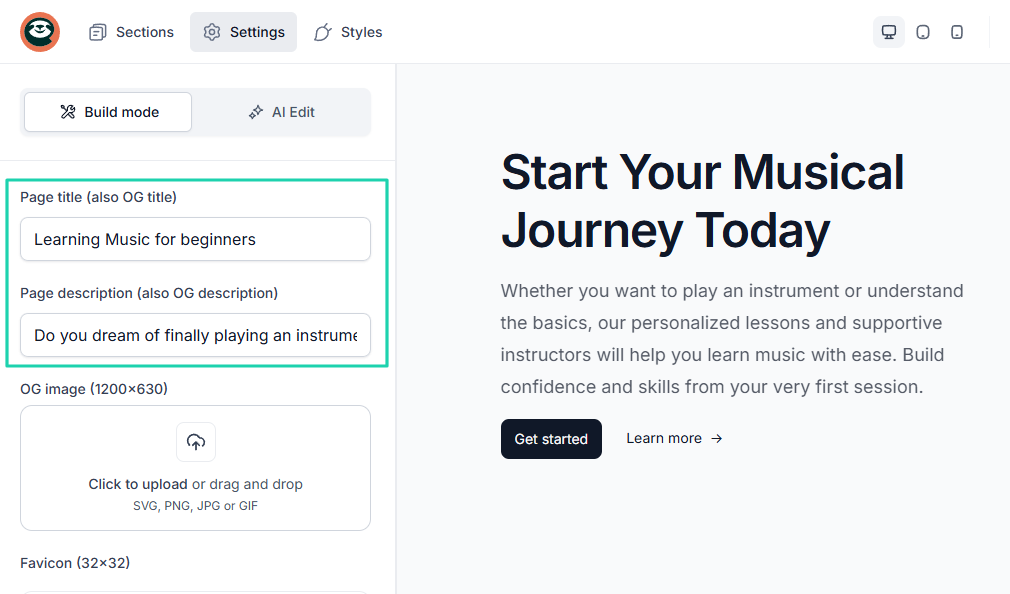This screenshot has height=594, width=1010.
Task: Click the Styles paint bucket icon
Action: [x=323, y=32]
